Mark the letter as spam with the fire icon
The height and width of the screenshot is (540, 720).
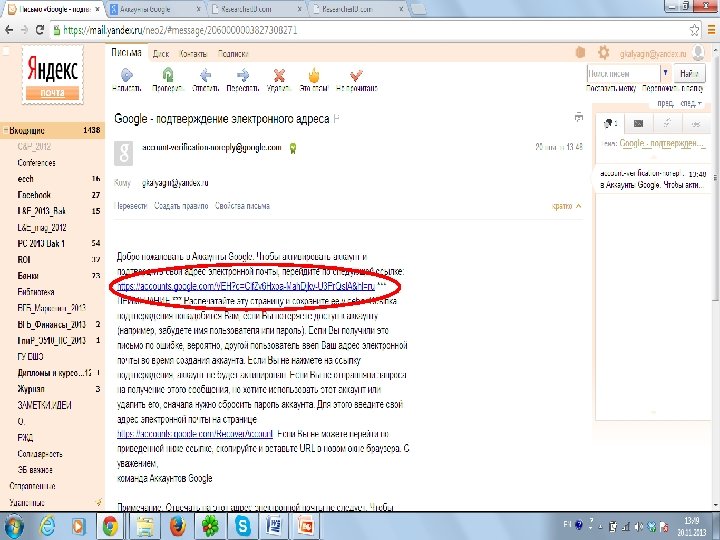(x=314, y=75)
